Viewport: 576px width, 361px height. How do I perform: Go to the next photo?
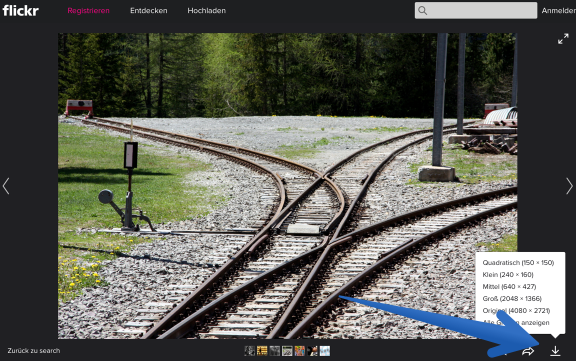tap(569, 186)
